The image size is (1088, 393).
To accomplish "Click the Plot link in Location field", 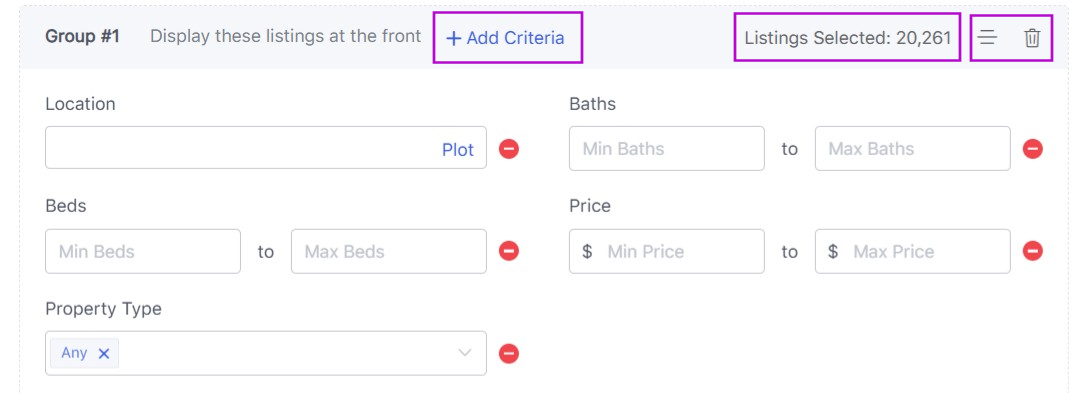I will (x=458, y=149).
